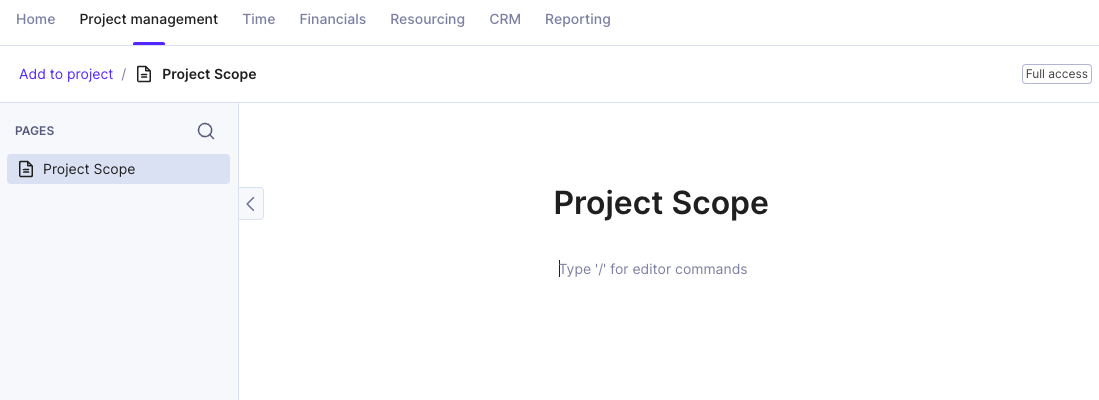Open the Home tab

click(36, 20)
